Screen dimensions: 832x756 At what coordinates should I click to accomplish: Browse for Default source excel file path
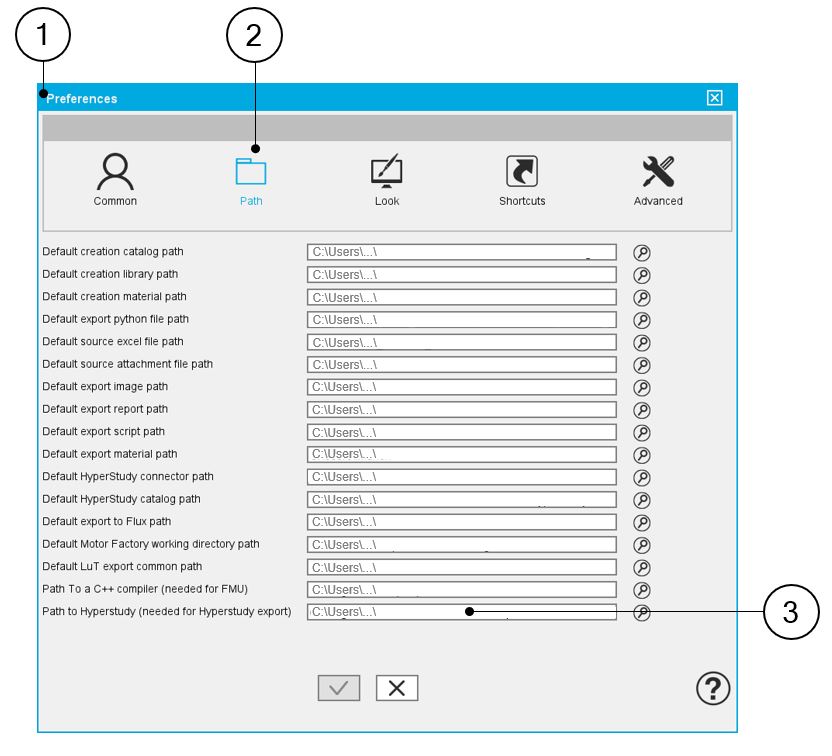[642, 342]
